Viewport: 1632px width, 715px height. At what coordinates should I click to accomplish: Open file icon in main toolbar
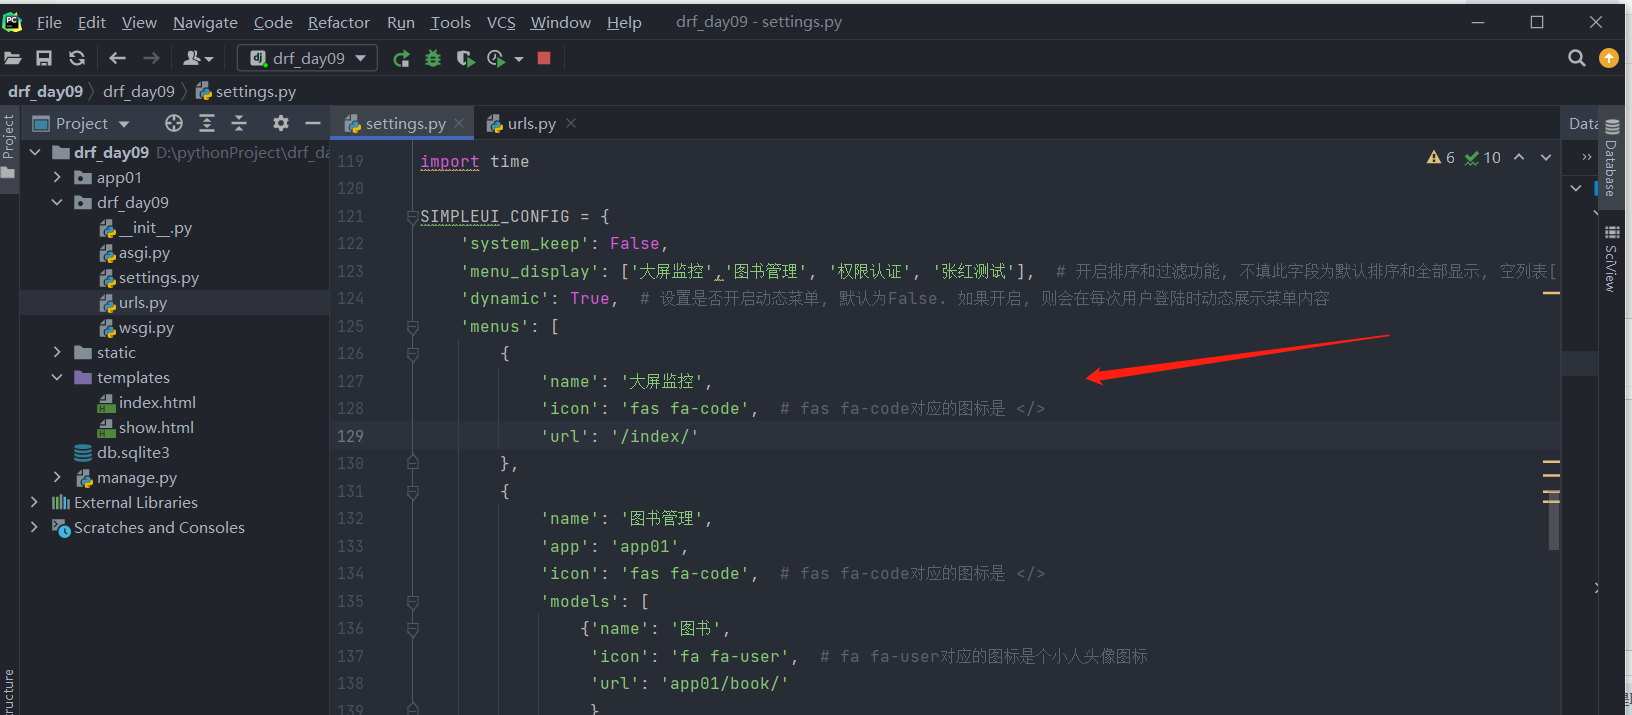click(x=13, y=58)
